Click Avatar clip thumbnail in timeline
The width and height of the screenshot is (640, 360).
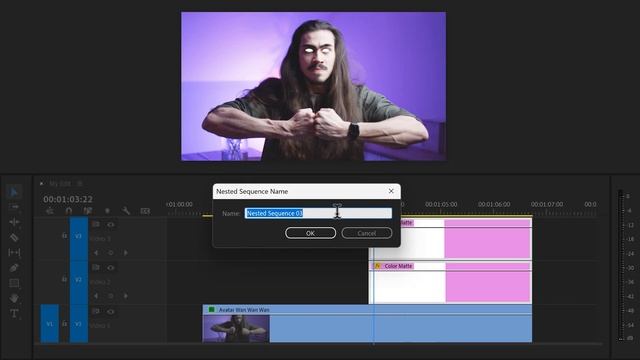pos(236,329)
